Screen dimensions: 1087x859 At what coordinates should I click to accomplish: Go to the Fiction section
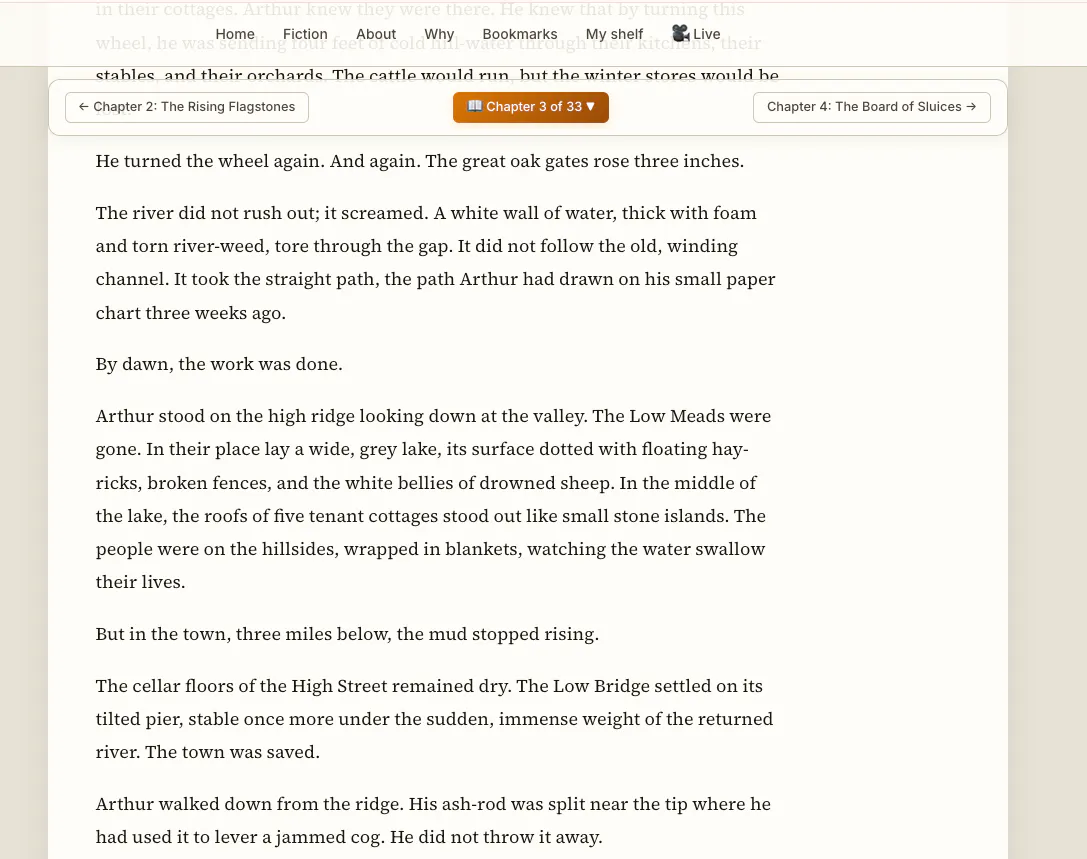point(305,34)
